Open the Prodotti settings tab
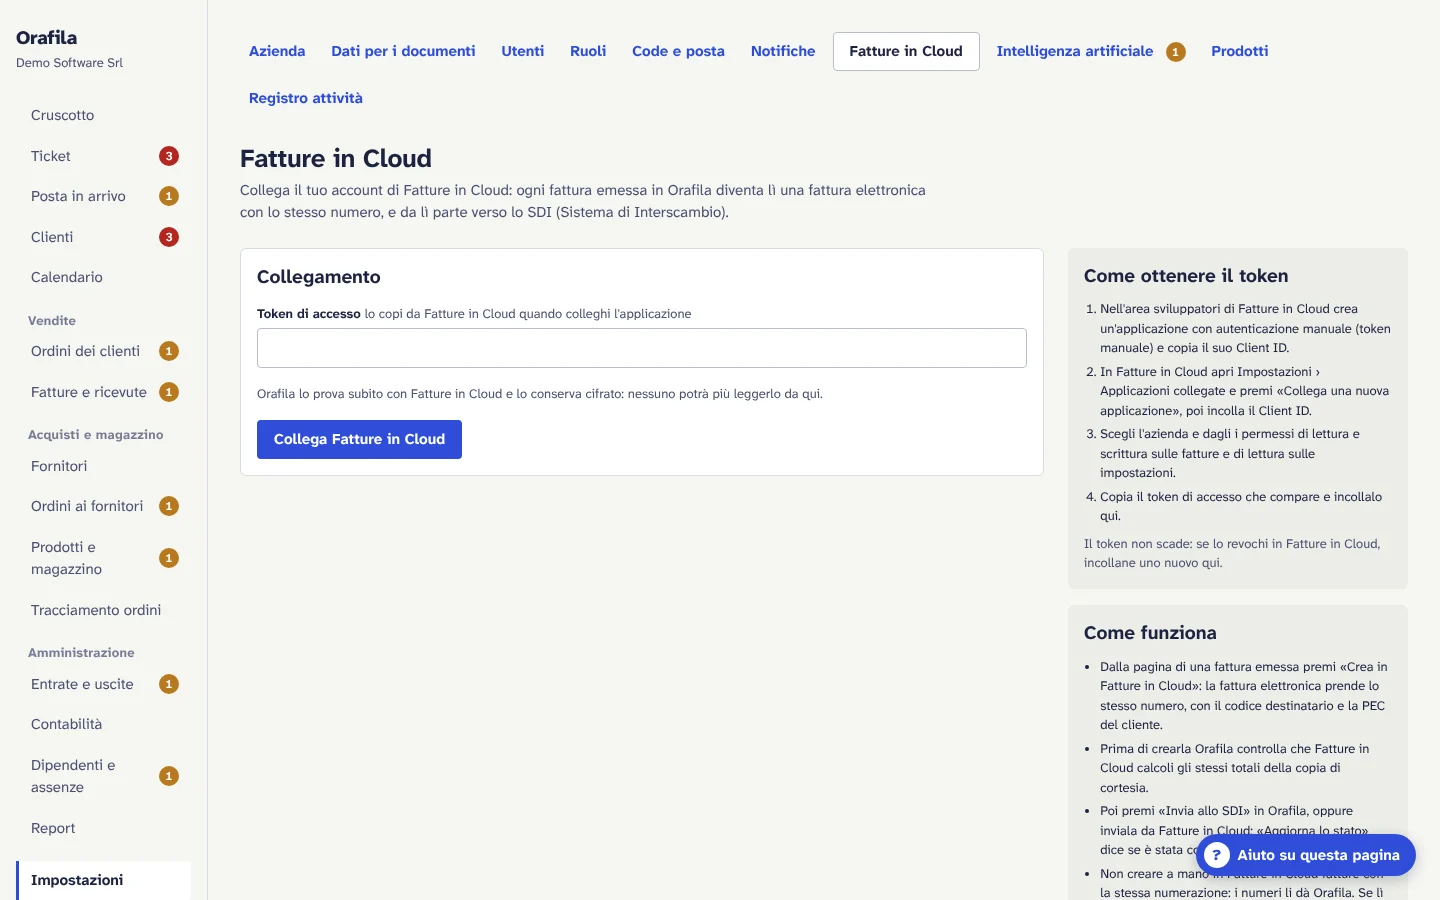 (x=1239, y=51)
